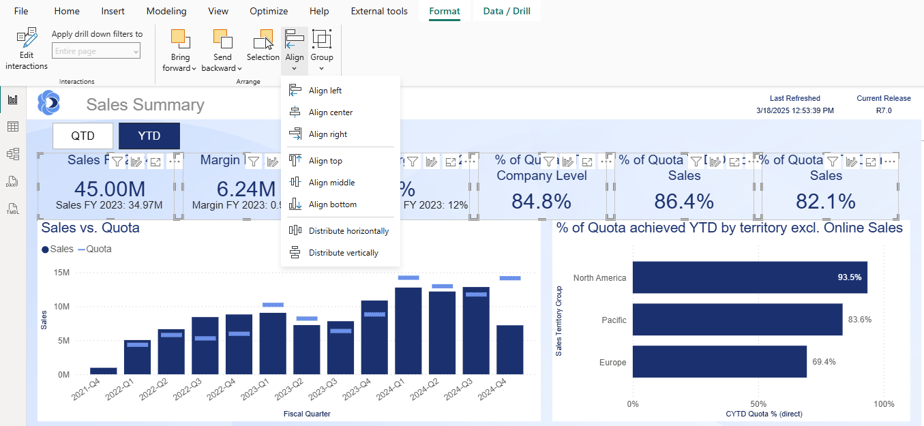Open Model view in left sidebar
Screen dimensions: 924x426
(13, 154)
